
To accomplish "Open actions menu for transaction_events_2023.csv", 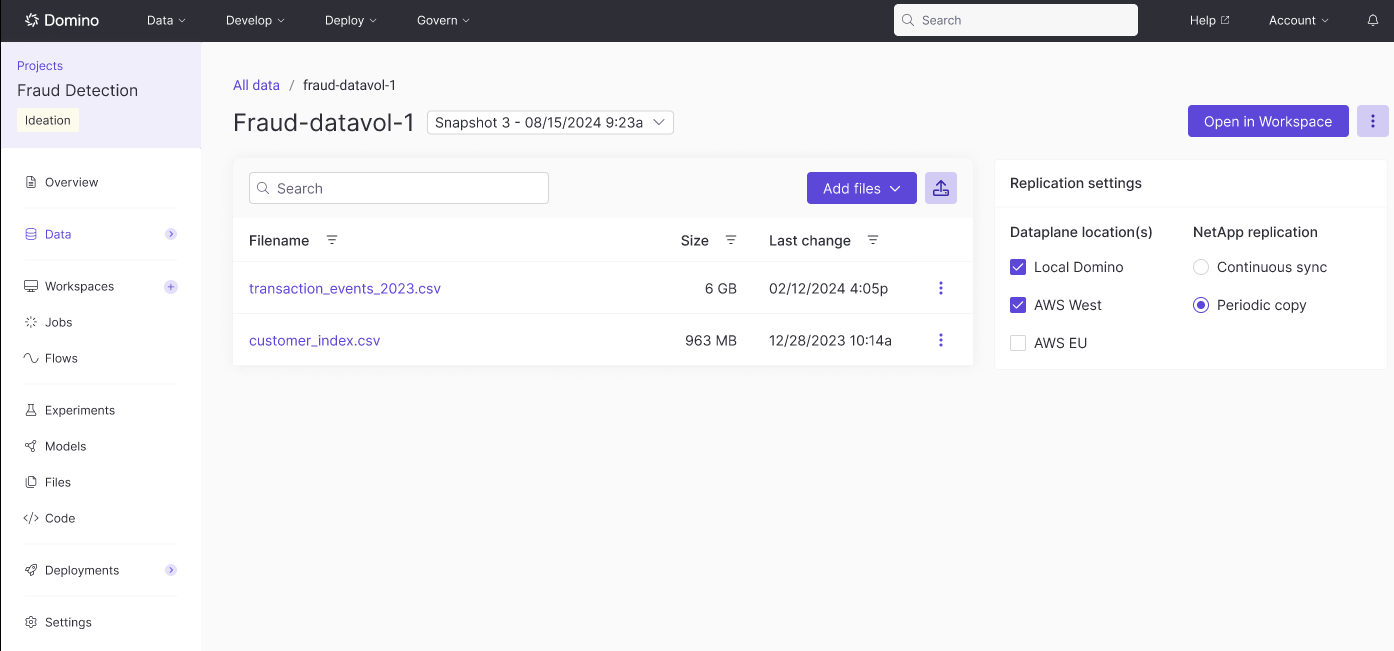I will pos(941,288).
